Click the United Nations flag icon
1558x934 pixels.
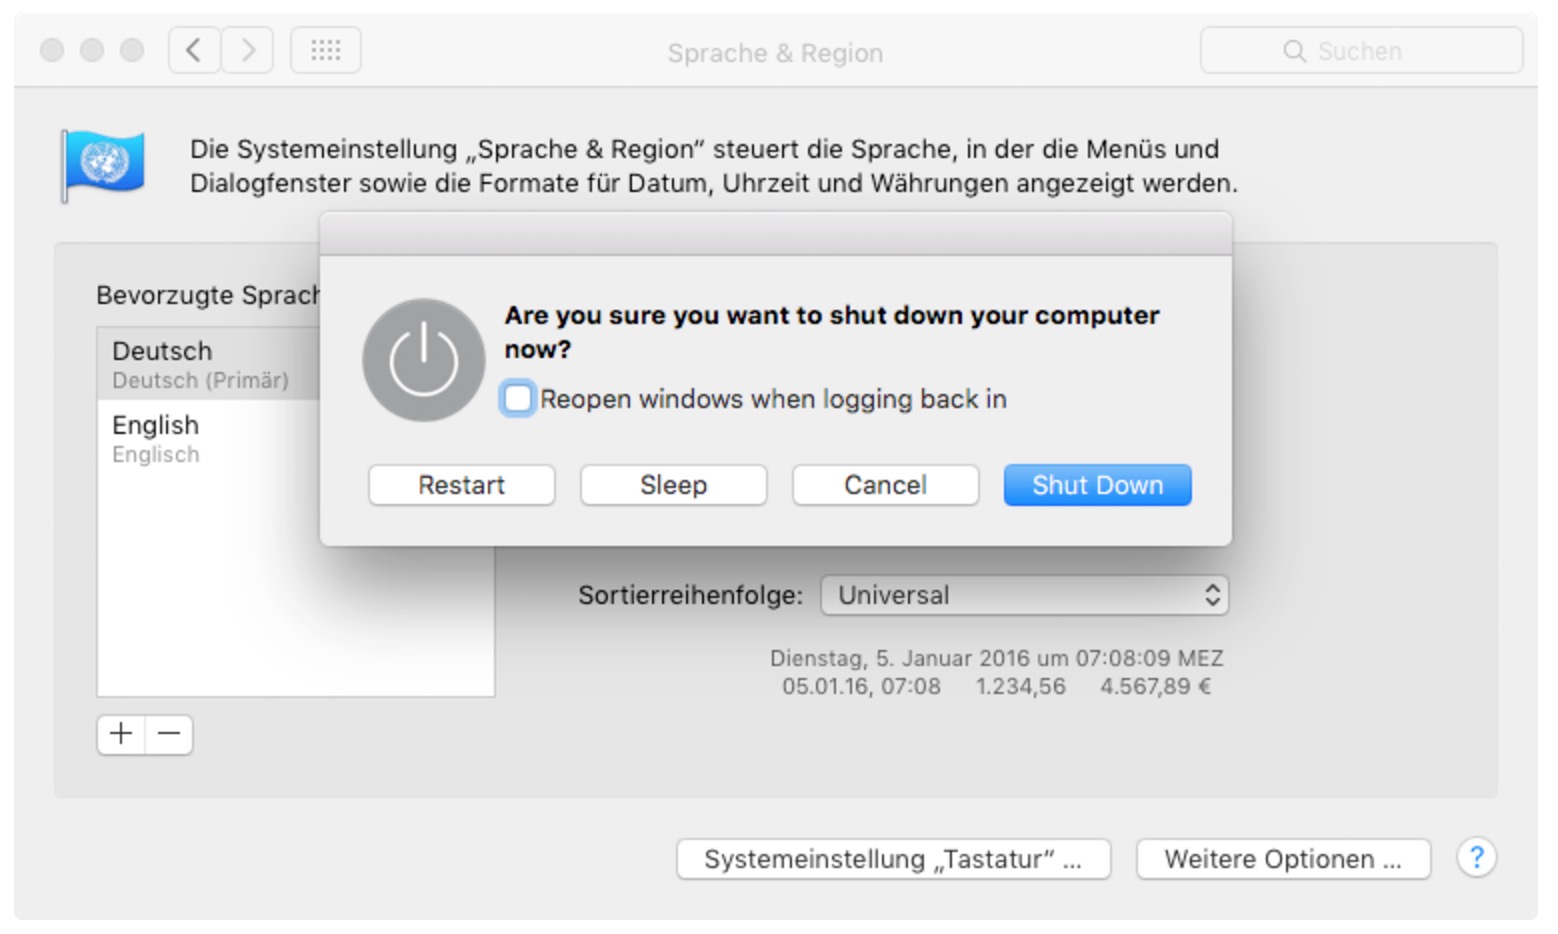(103, 165)
